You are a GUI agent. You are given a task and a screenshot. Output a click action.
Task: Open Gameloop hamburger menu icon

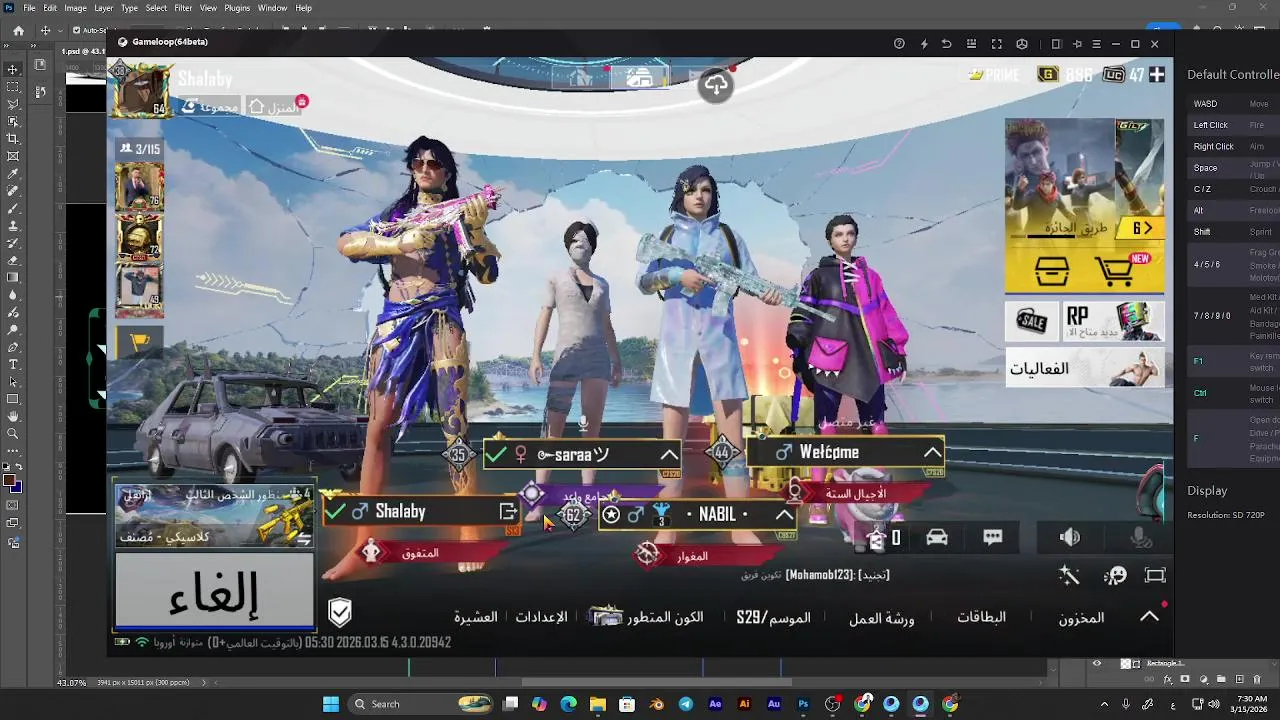pyautogui.click(x=1096, y=44)
